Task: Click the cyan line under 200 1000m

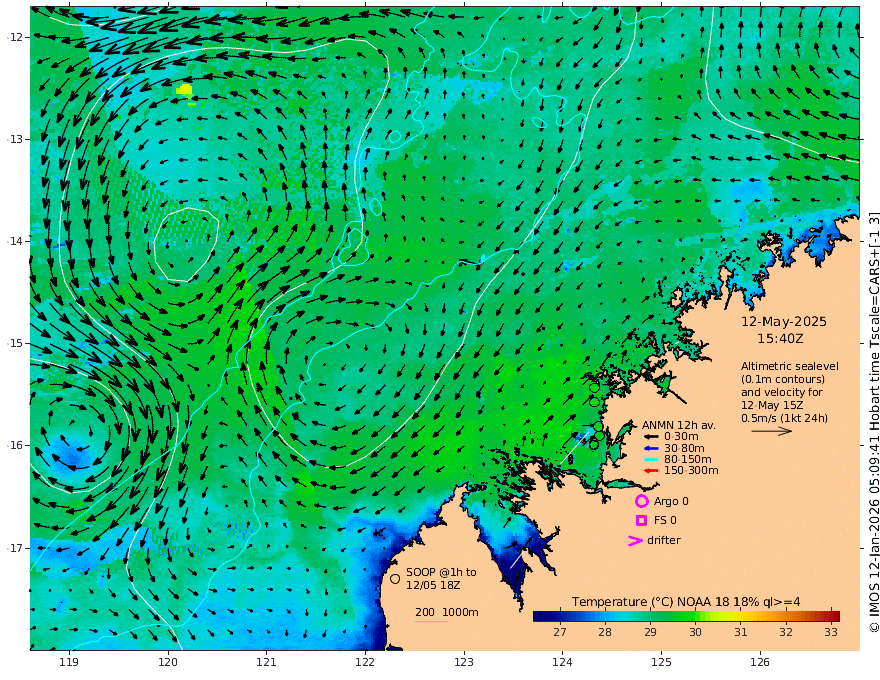Action: coord(431,621)
